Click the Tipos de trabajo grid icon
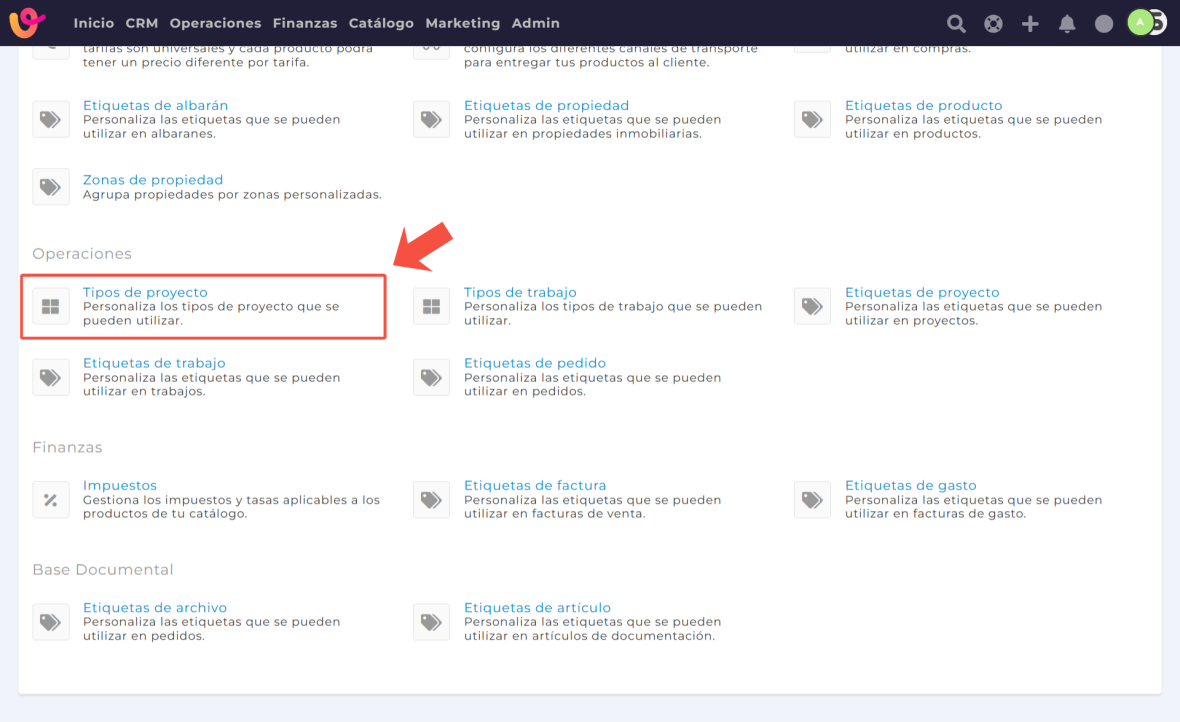 click(x=431, y=307)
